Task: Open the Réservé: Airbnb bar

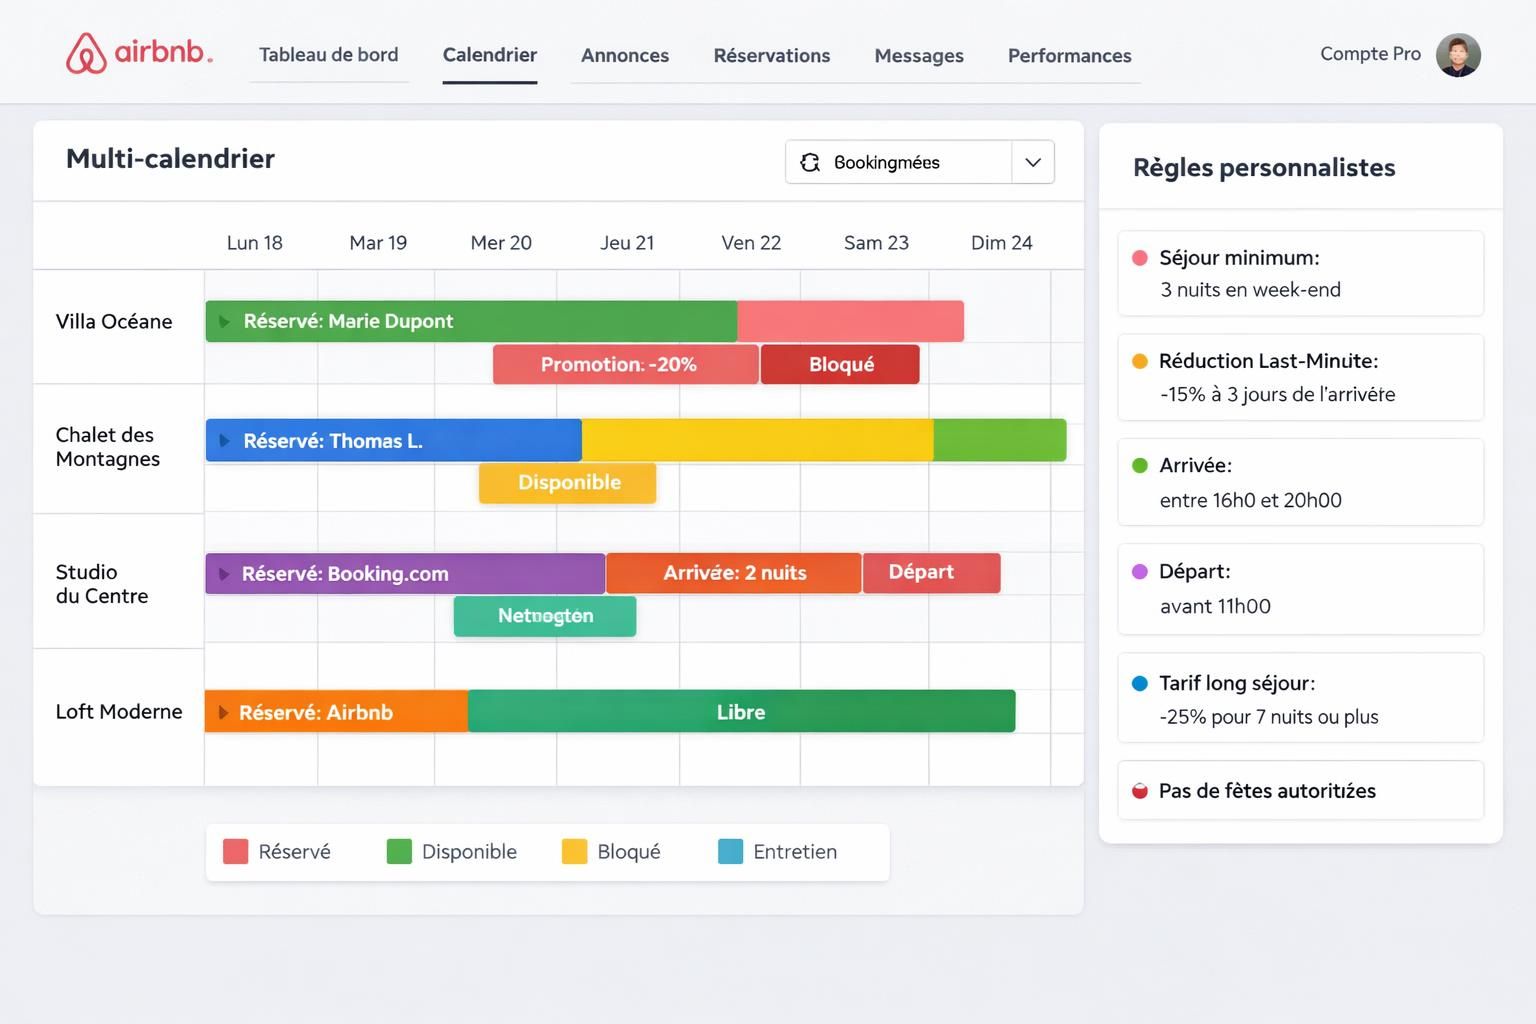Action: pyautogui.click(x=336, y=712)
